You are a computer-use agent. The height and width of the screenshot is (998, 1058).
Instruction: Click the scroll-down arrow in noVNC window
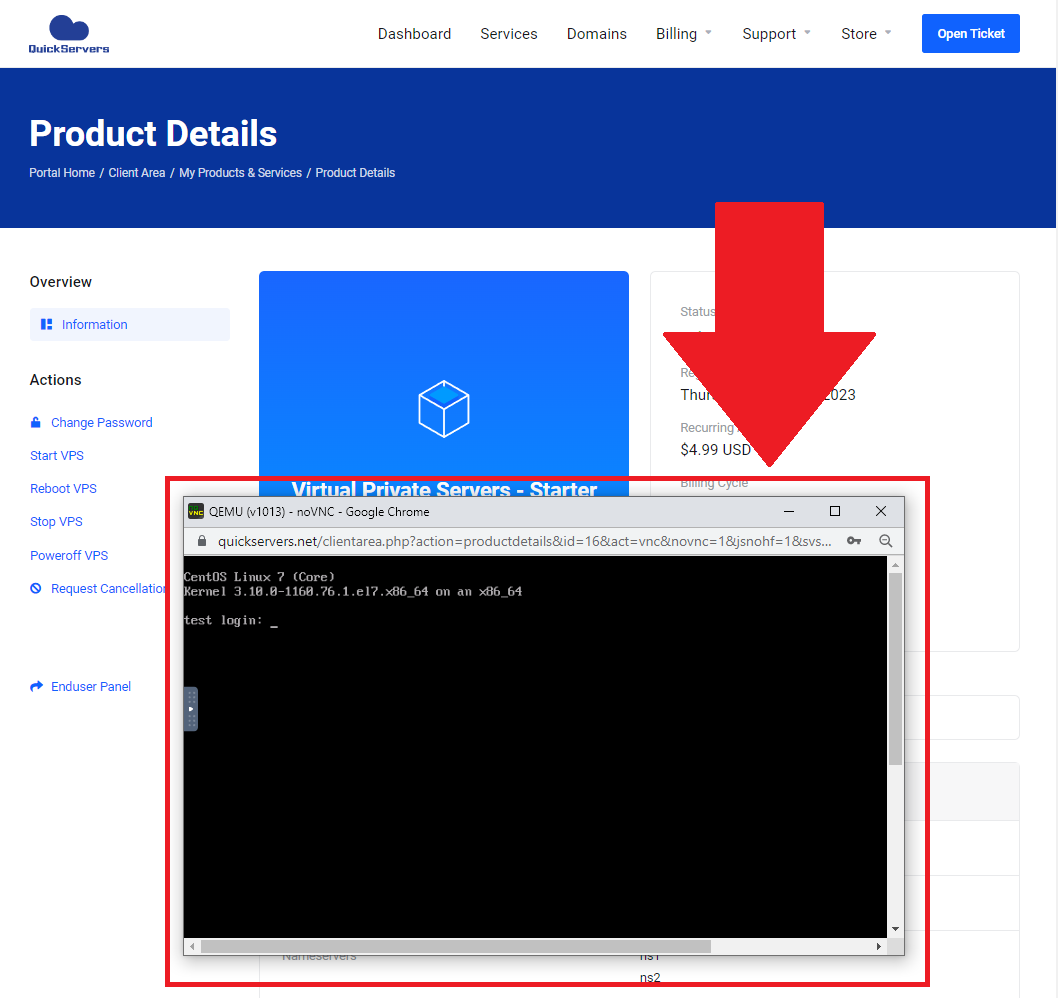895,929
